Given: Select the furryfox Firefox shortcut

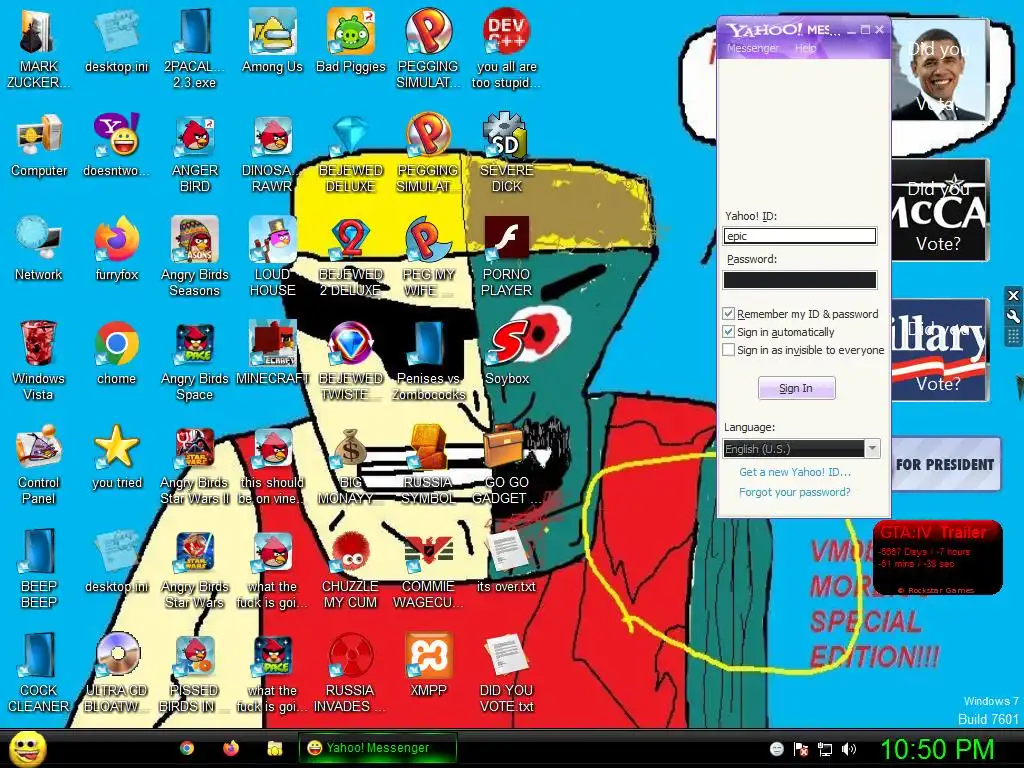Looking at the screenshot, I should click(x=117, y=249).
